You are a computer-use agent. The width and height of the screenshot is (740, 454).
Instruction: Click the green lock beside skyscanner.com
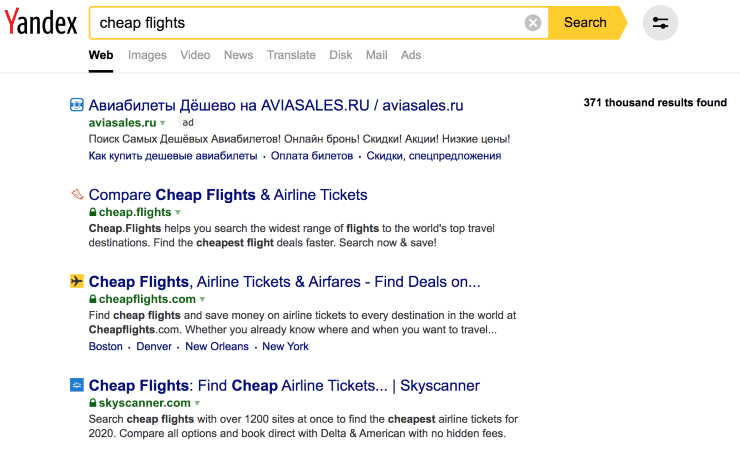click(93, 403)
